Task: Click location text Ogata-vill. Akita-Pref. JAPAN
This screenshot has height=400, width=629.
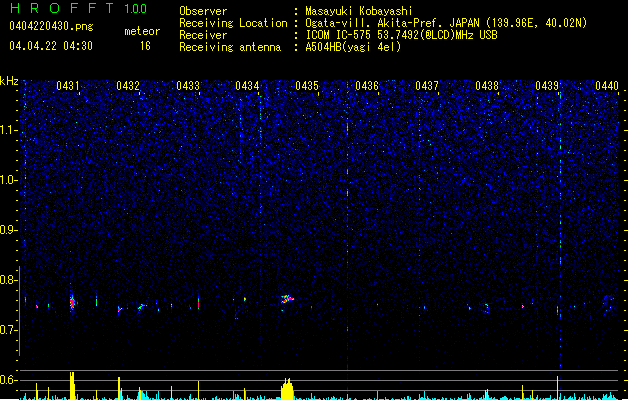Action: [x=392, y=23]
